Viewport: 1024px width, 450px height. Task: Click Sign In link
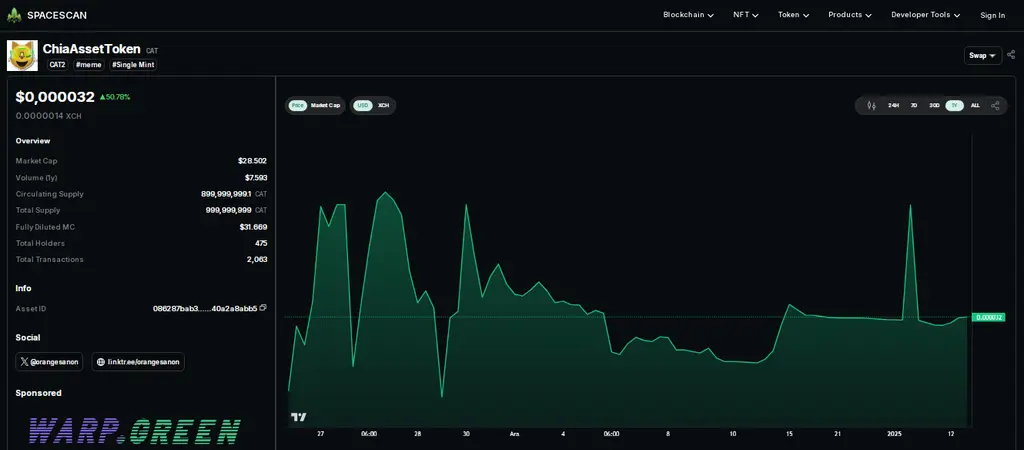tap(993, 16)
